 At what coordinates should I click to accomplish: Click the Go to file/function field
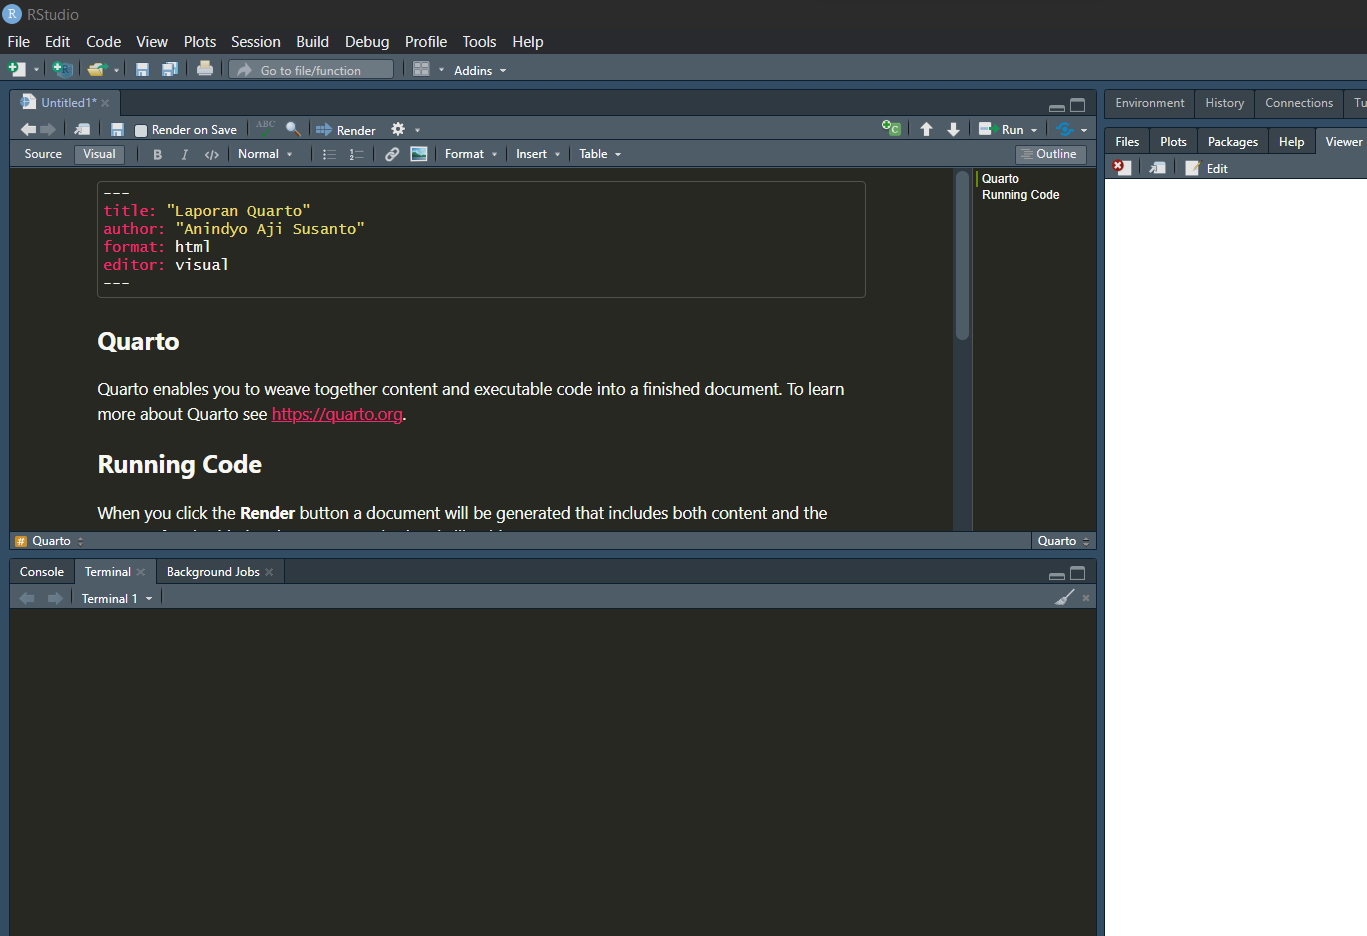pyautogui.click(x=312, y=70)
